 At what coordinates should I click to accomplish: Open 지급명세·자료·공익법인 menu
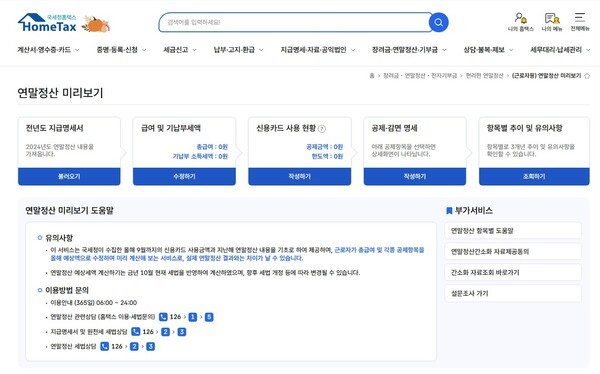pyautogui.click(x=313, y=50)
